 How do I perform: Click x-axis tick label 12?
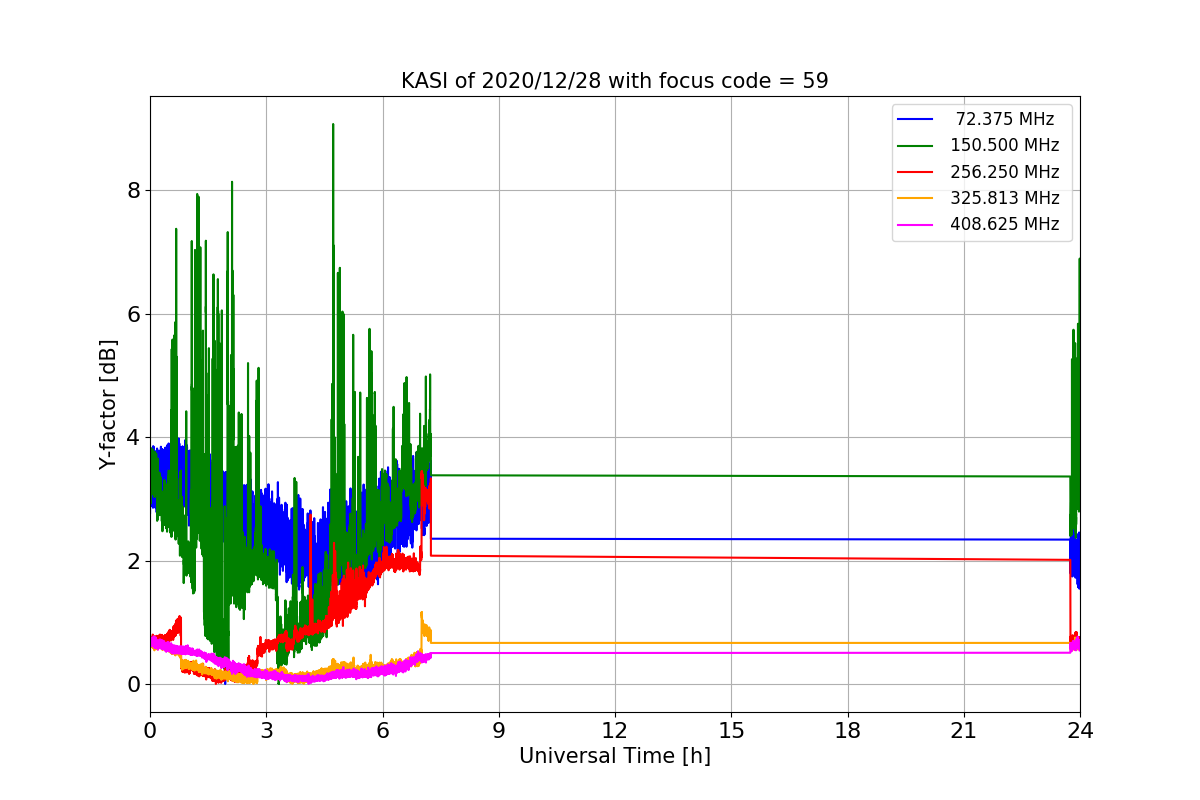tap(615, 731)
